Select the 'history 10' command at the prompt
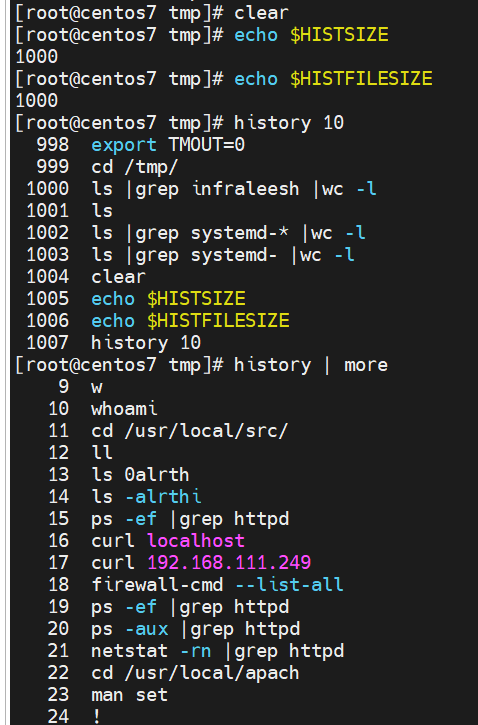The image size is (478, 725). (x=289, y=123)
